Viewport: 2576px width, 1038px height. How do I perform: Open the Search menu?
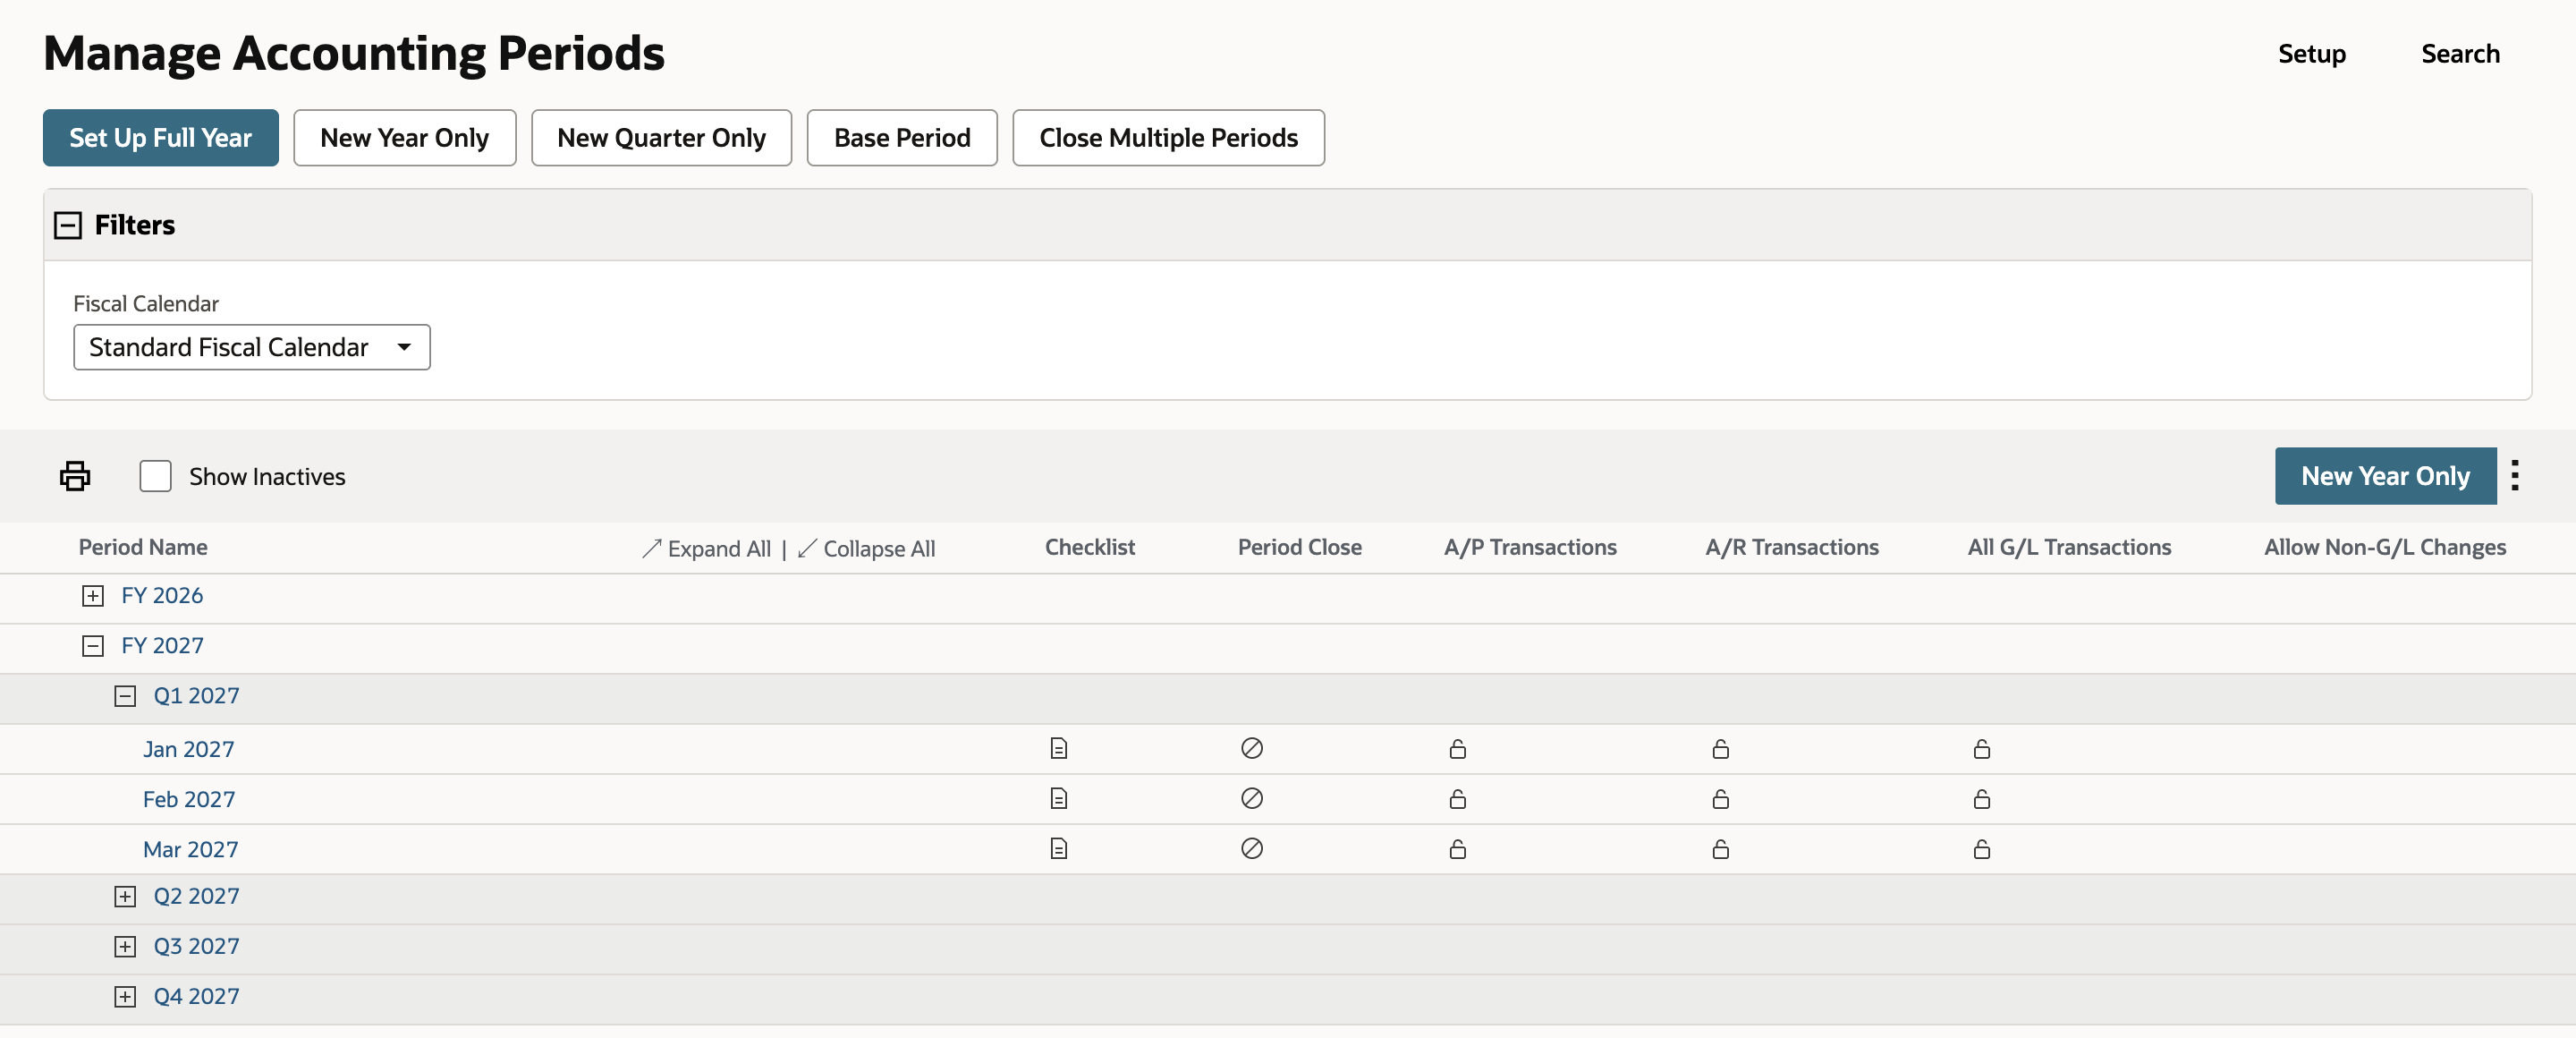pos(2460,54)
